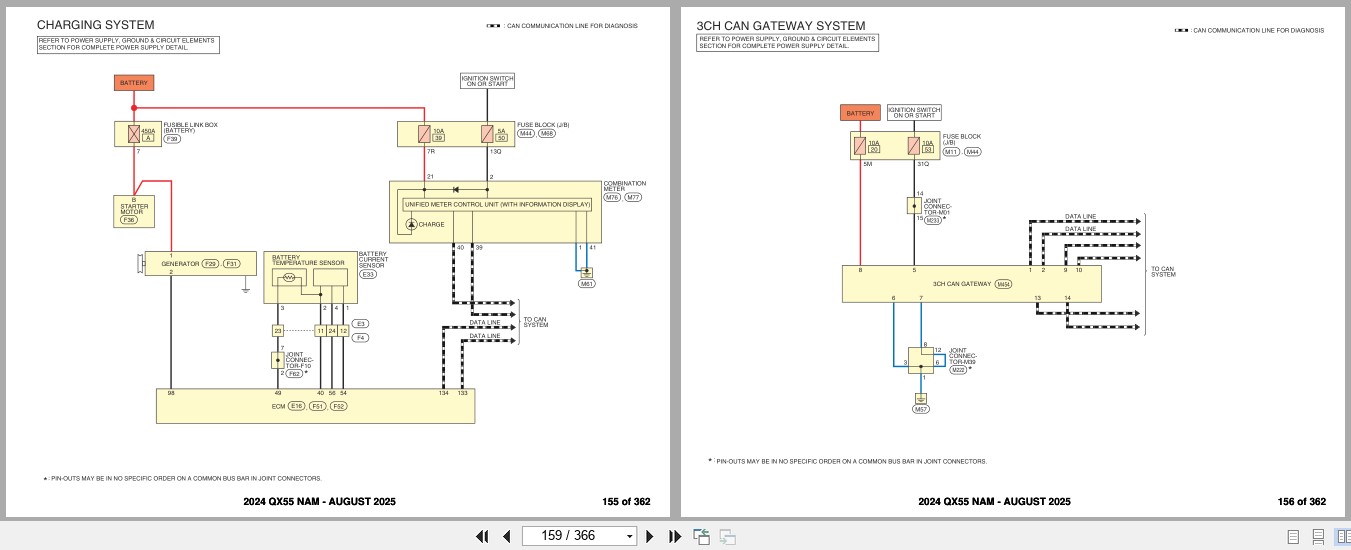Switch to single page view
The image size is (1351, 550).
coord(1293,537)
